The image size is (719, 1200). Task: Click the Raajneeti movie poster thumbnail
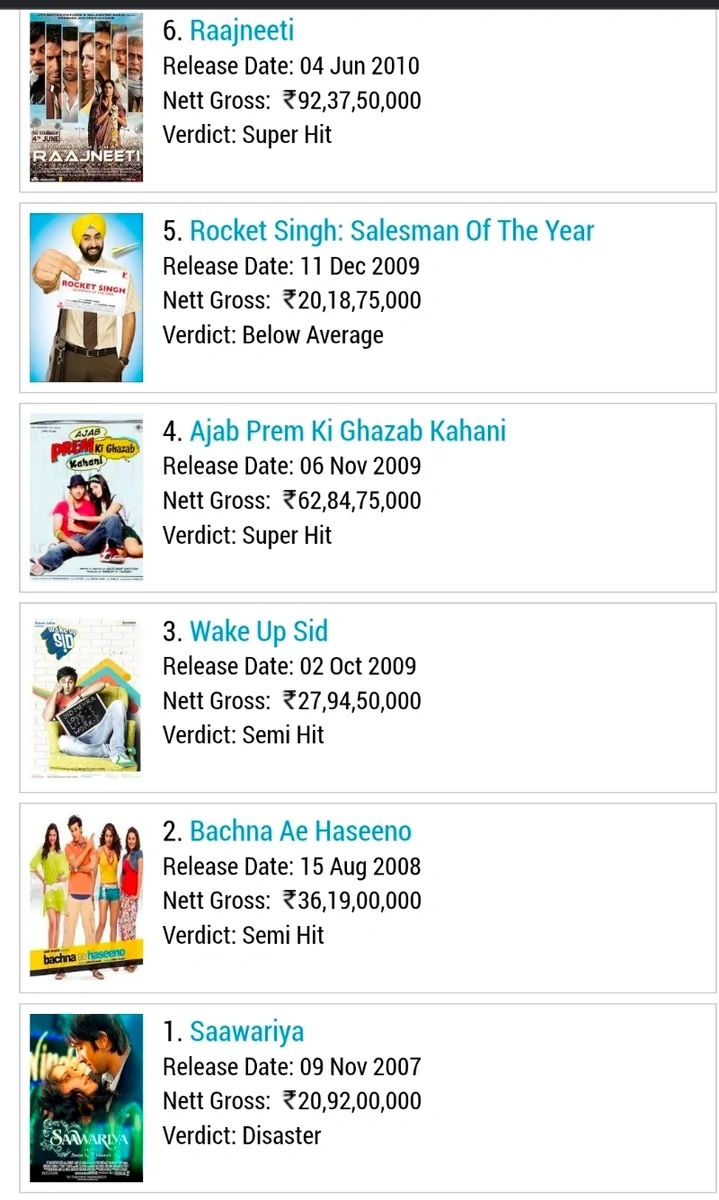point(86,97)
